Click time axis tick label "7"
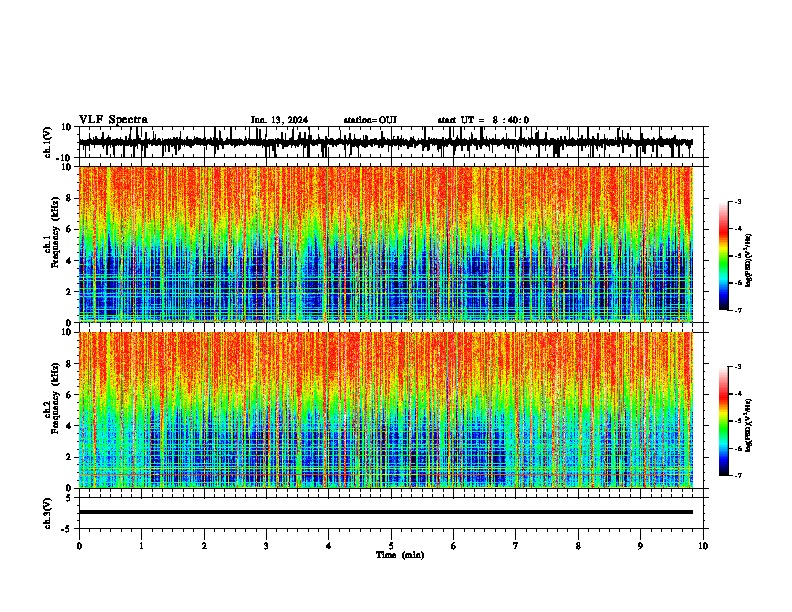 pos(516,546)
